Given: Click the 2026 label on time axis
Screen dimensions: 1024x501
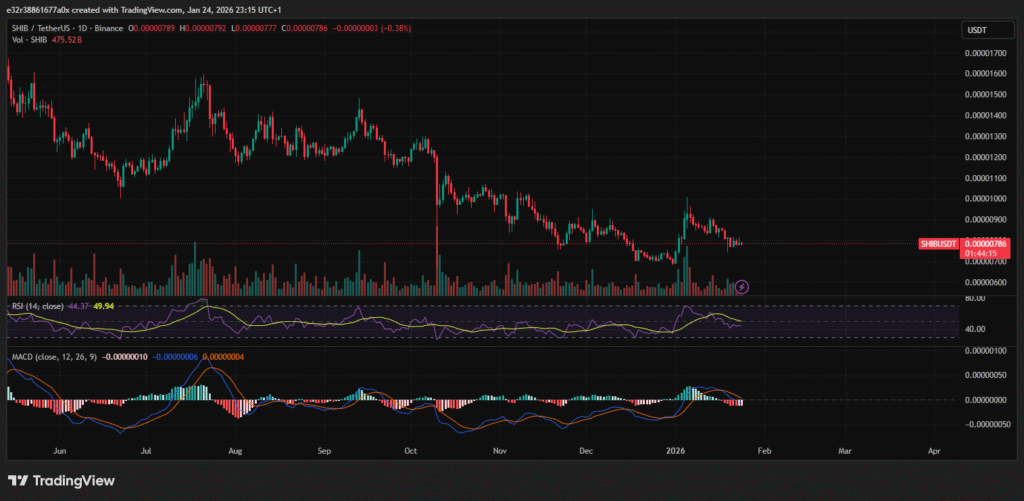Looking at the screenshot, I should [678, 451].
